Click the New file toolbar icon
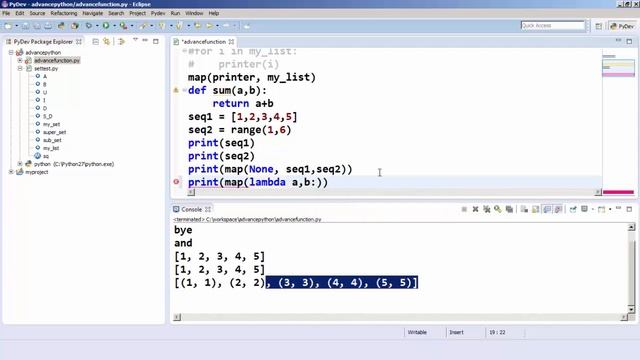 (8, 26)
